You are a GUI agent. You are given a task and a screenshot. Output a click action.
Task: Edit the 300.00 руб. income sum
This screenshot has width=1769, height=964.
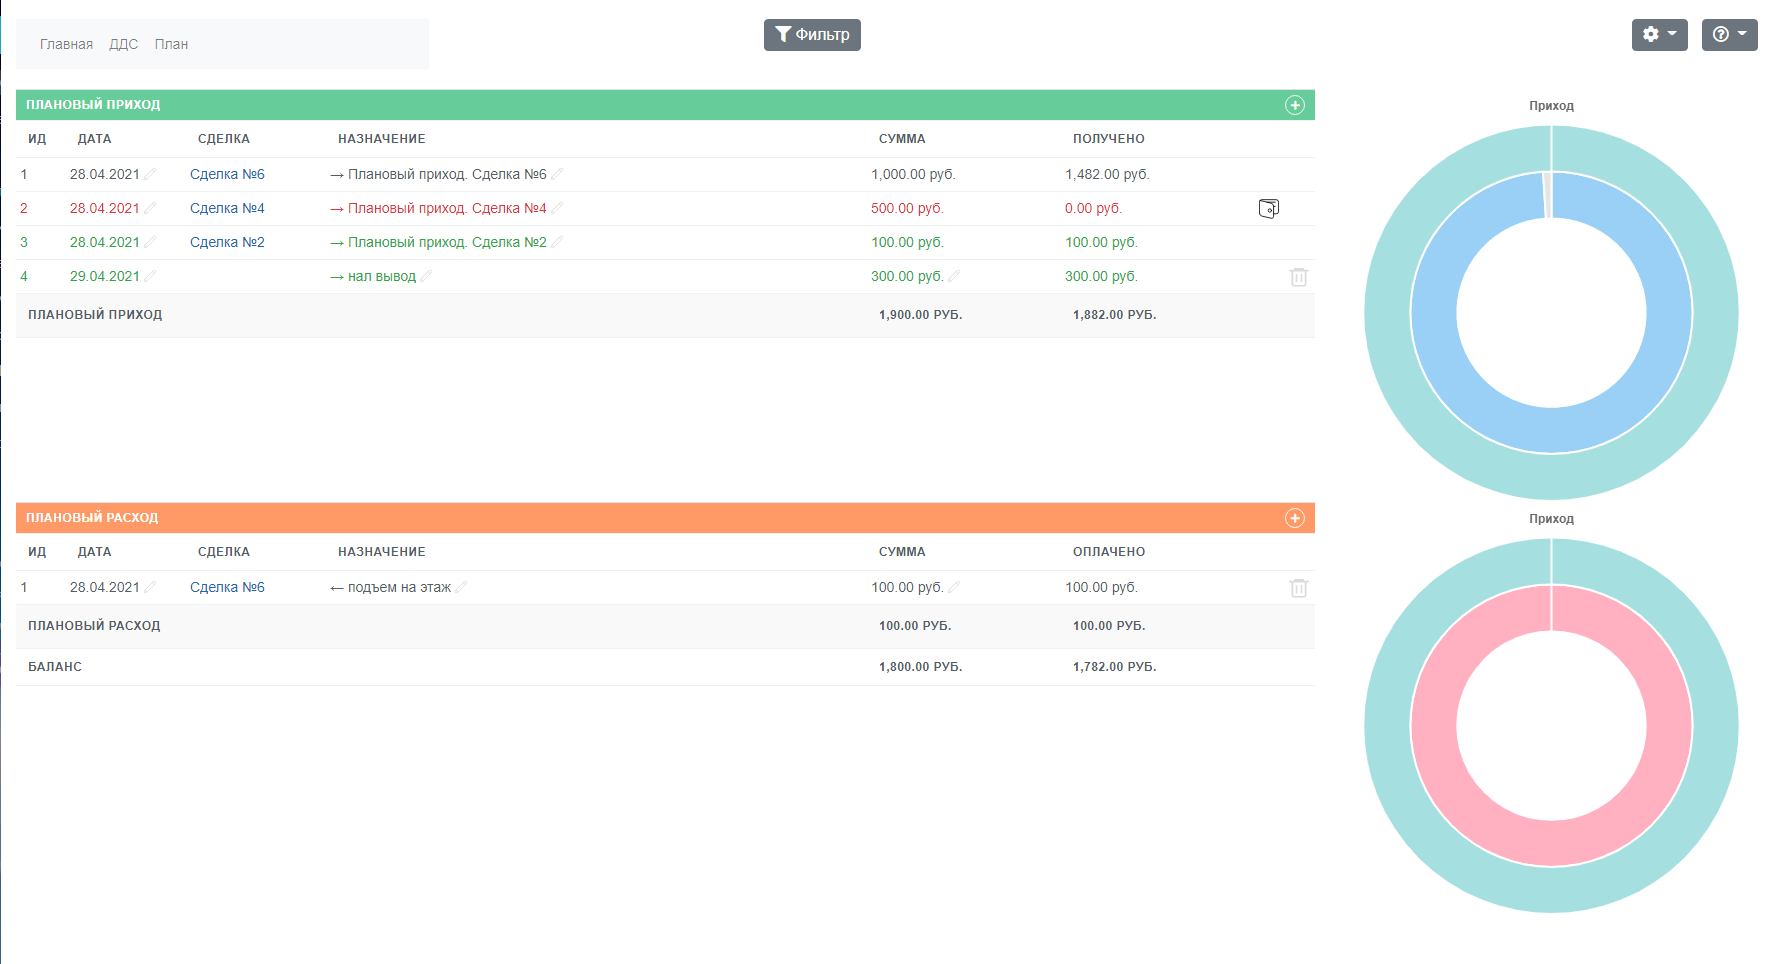click(954, 276)
